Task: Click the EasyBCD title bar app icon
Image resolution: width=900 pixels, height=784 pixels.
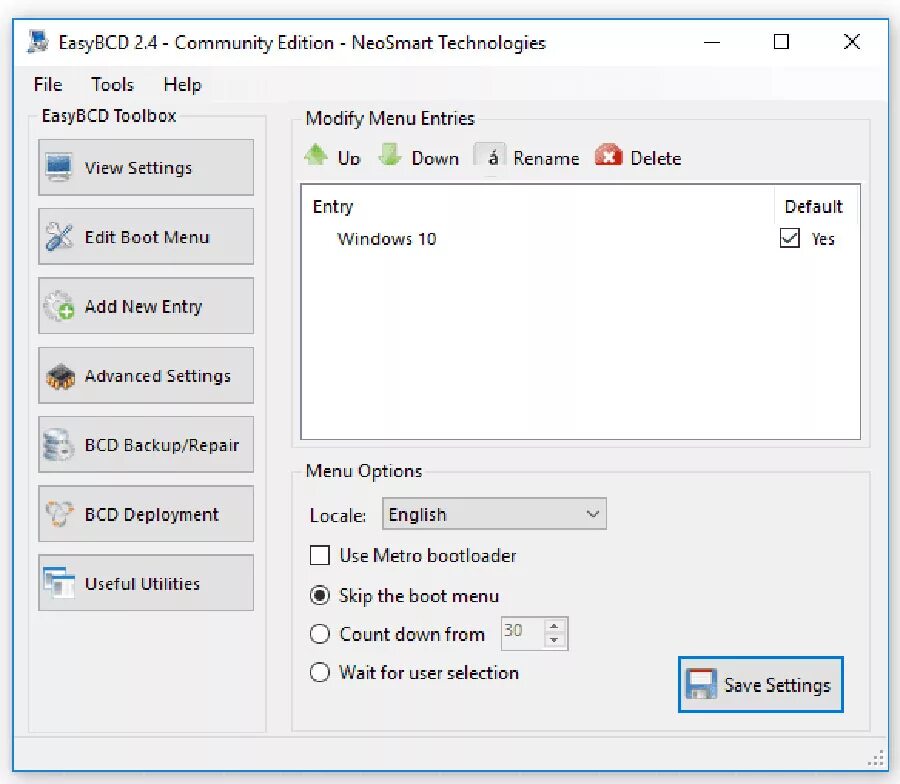Action: pos(38,42)
